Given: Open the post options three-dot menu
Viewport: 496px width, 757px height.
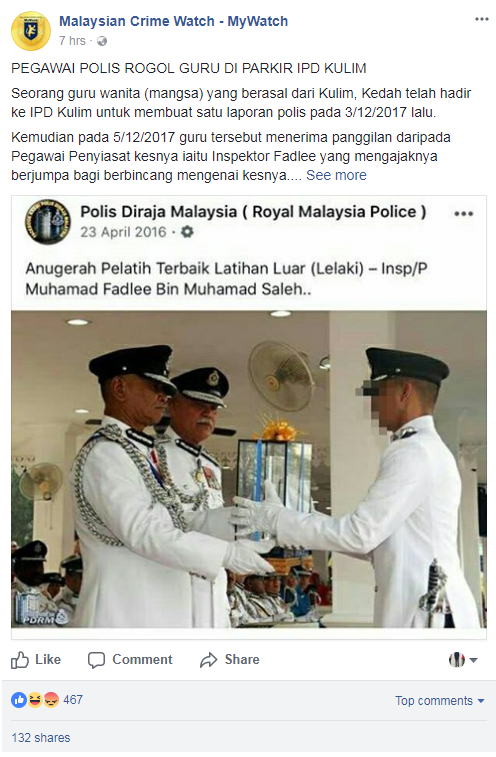Looking at the screenshot, I should tap(482, 19).
